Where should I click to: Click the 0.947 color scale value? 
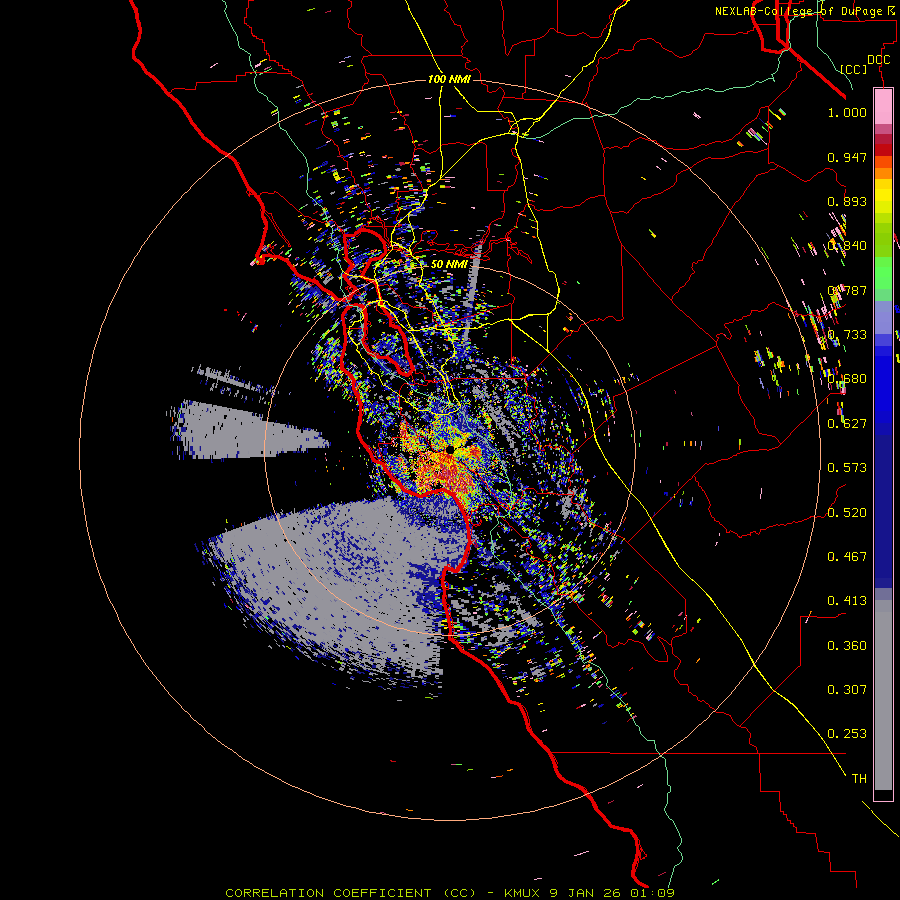click(x=847, y=157)
